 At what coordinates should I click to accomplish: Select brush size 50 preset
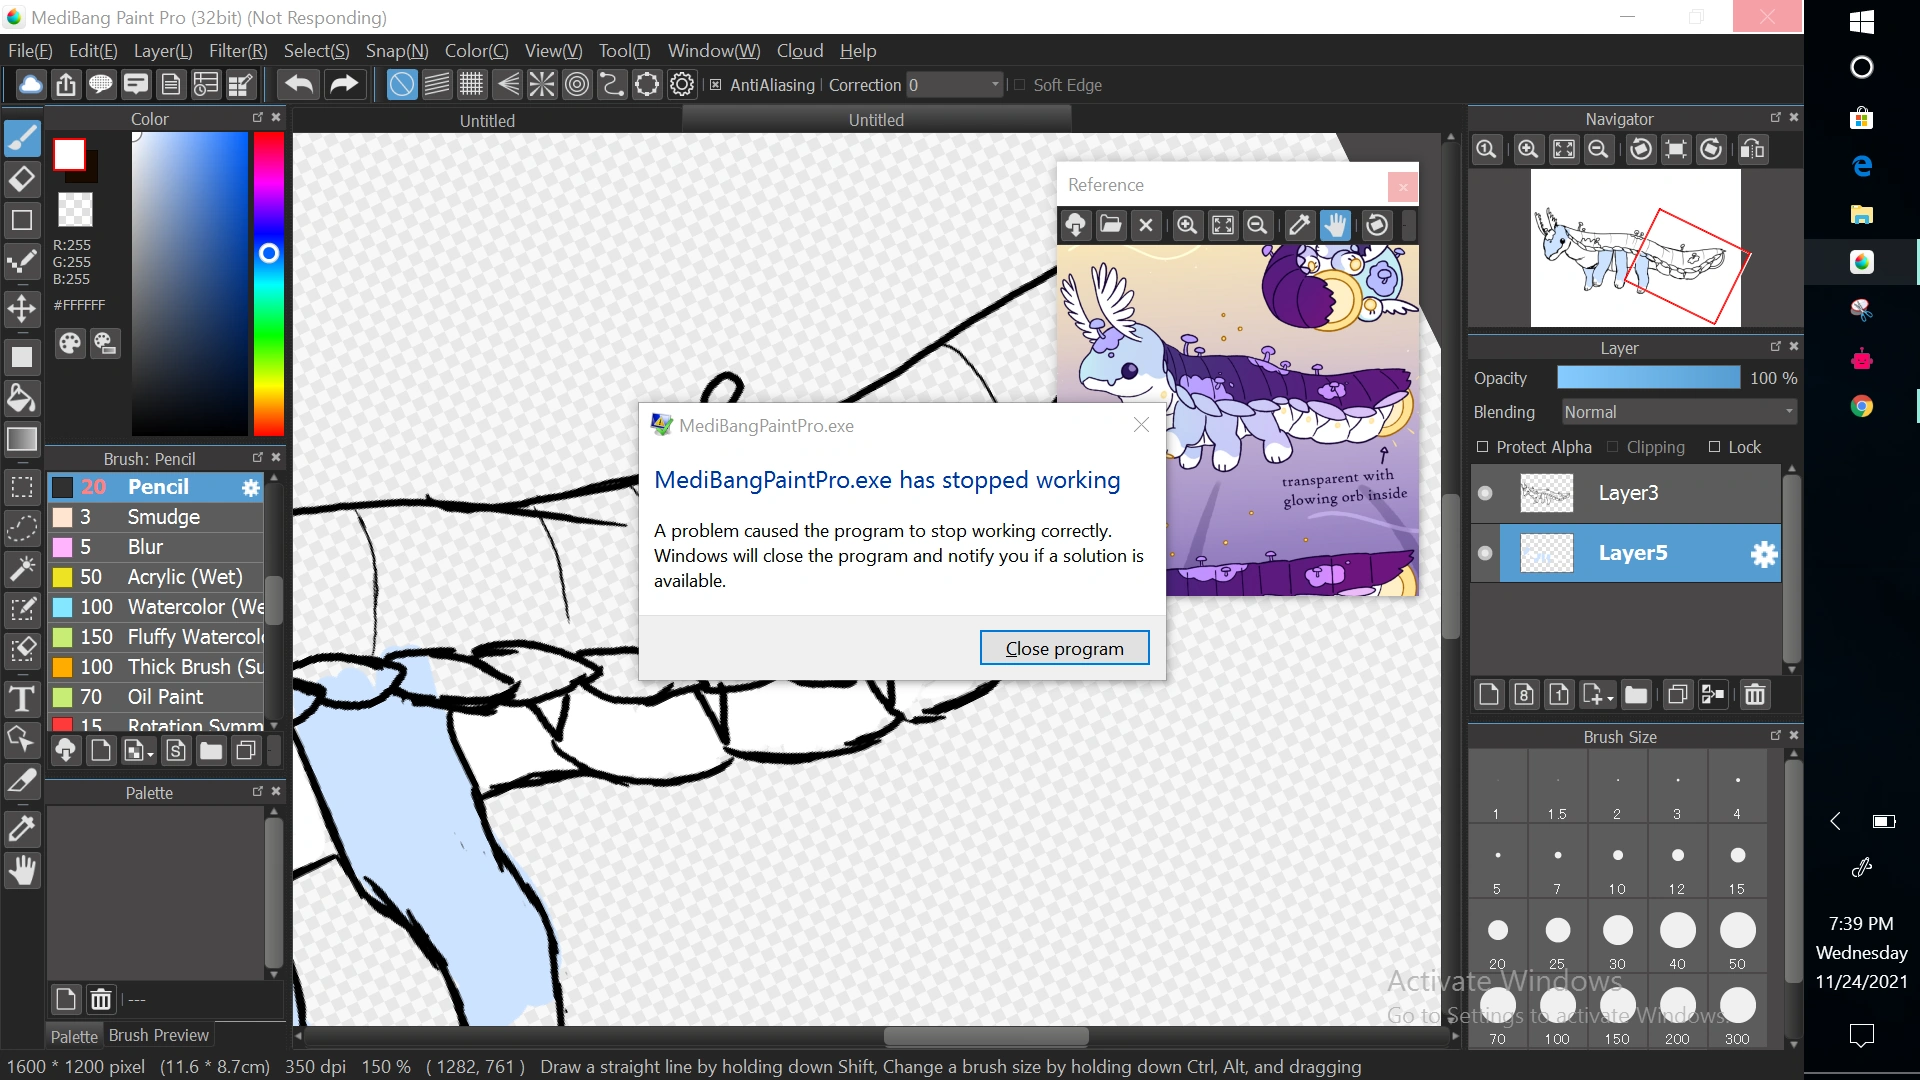click(1737, 932)
